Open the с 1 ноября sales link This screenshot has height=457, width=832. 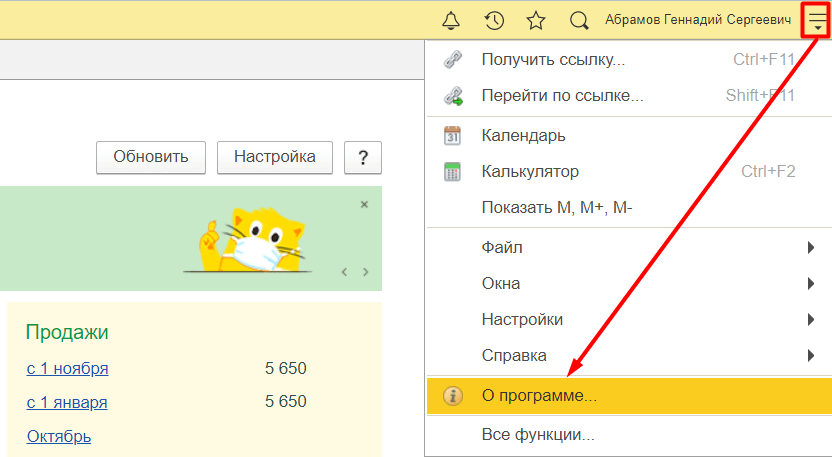tap(67, 369)
